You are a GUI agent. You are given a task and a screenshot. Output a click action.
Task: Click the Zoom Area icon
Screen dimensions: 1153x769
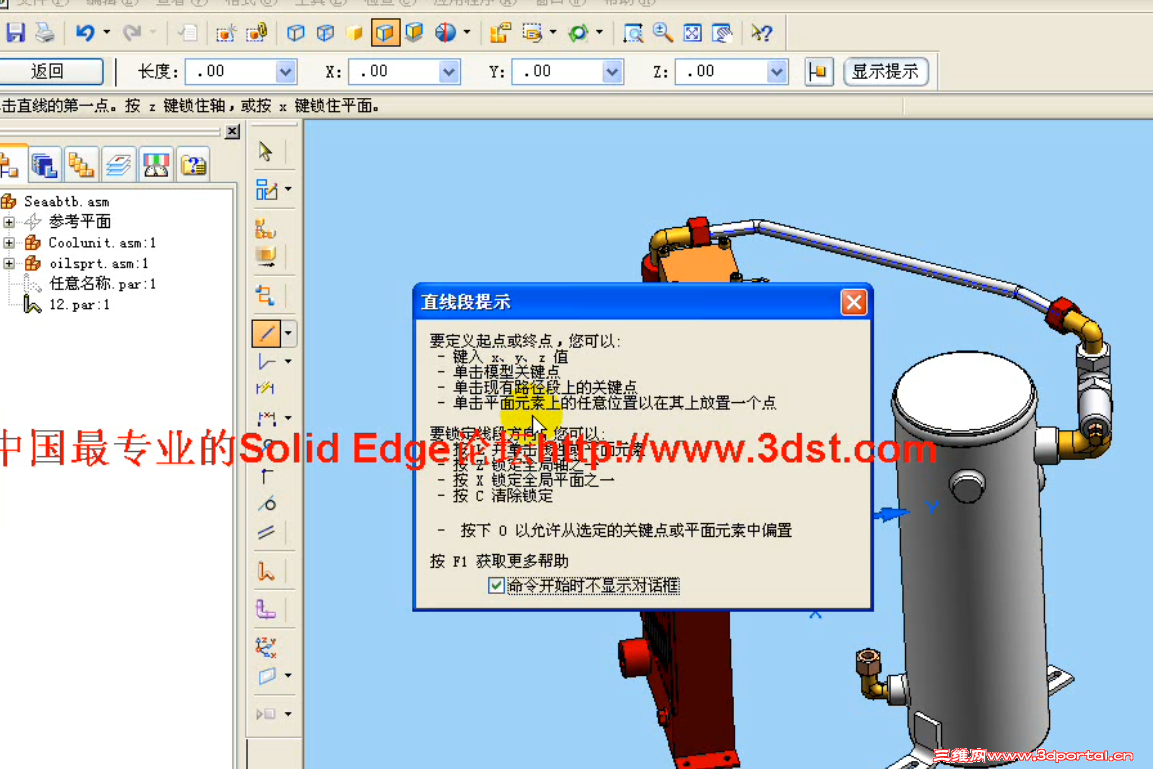(632, 32)
